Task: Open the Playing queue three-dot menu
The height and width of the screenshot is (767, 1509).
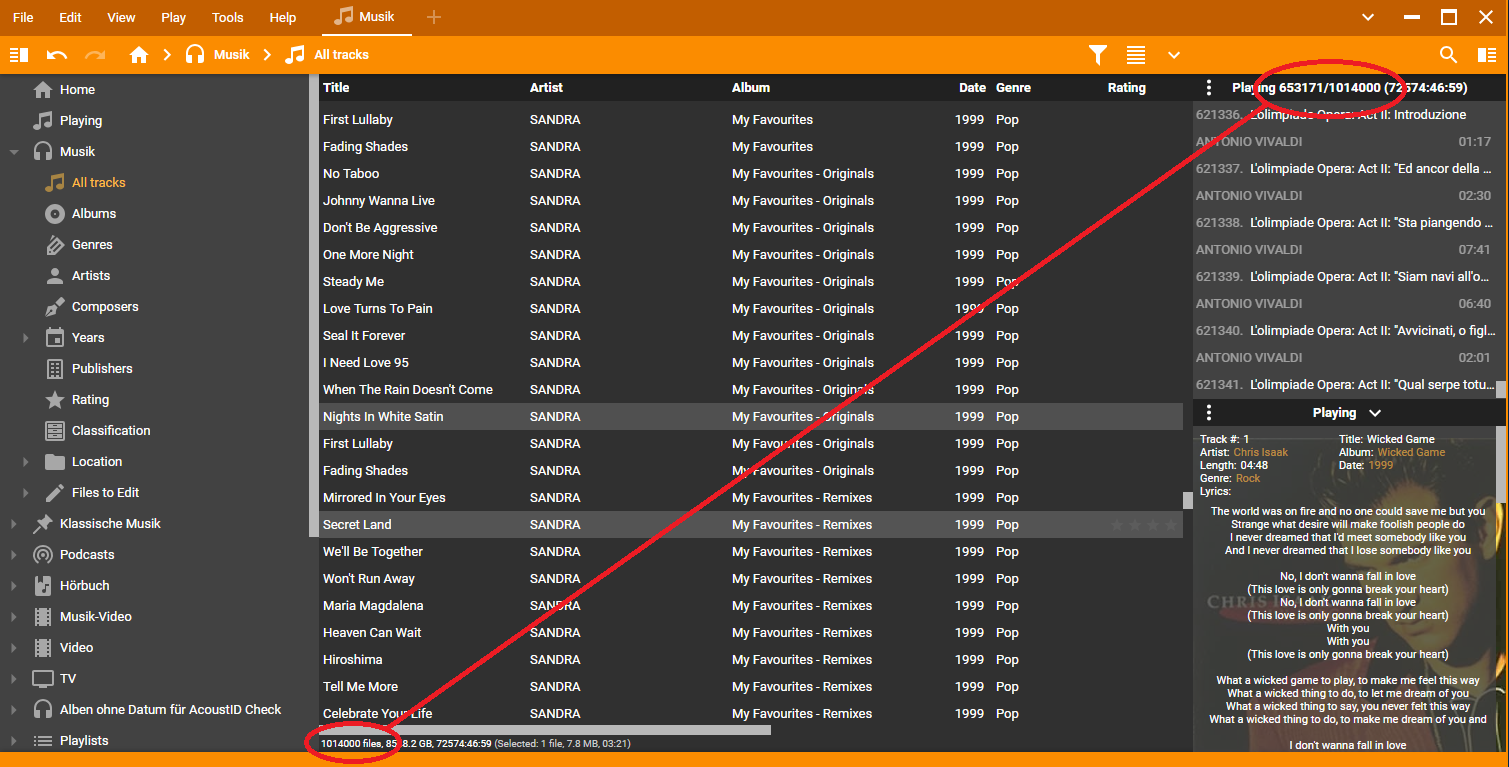Action: [x=1209, y=88]
